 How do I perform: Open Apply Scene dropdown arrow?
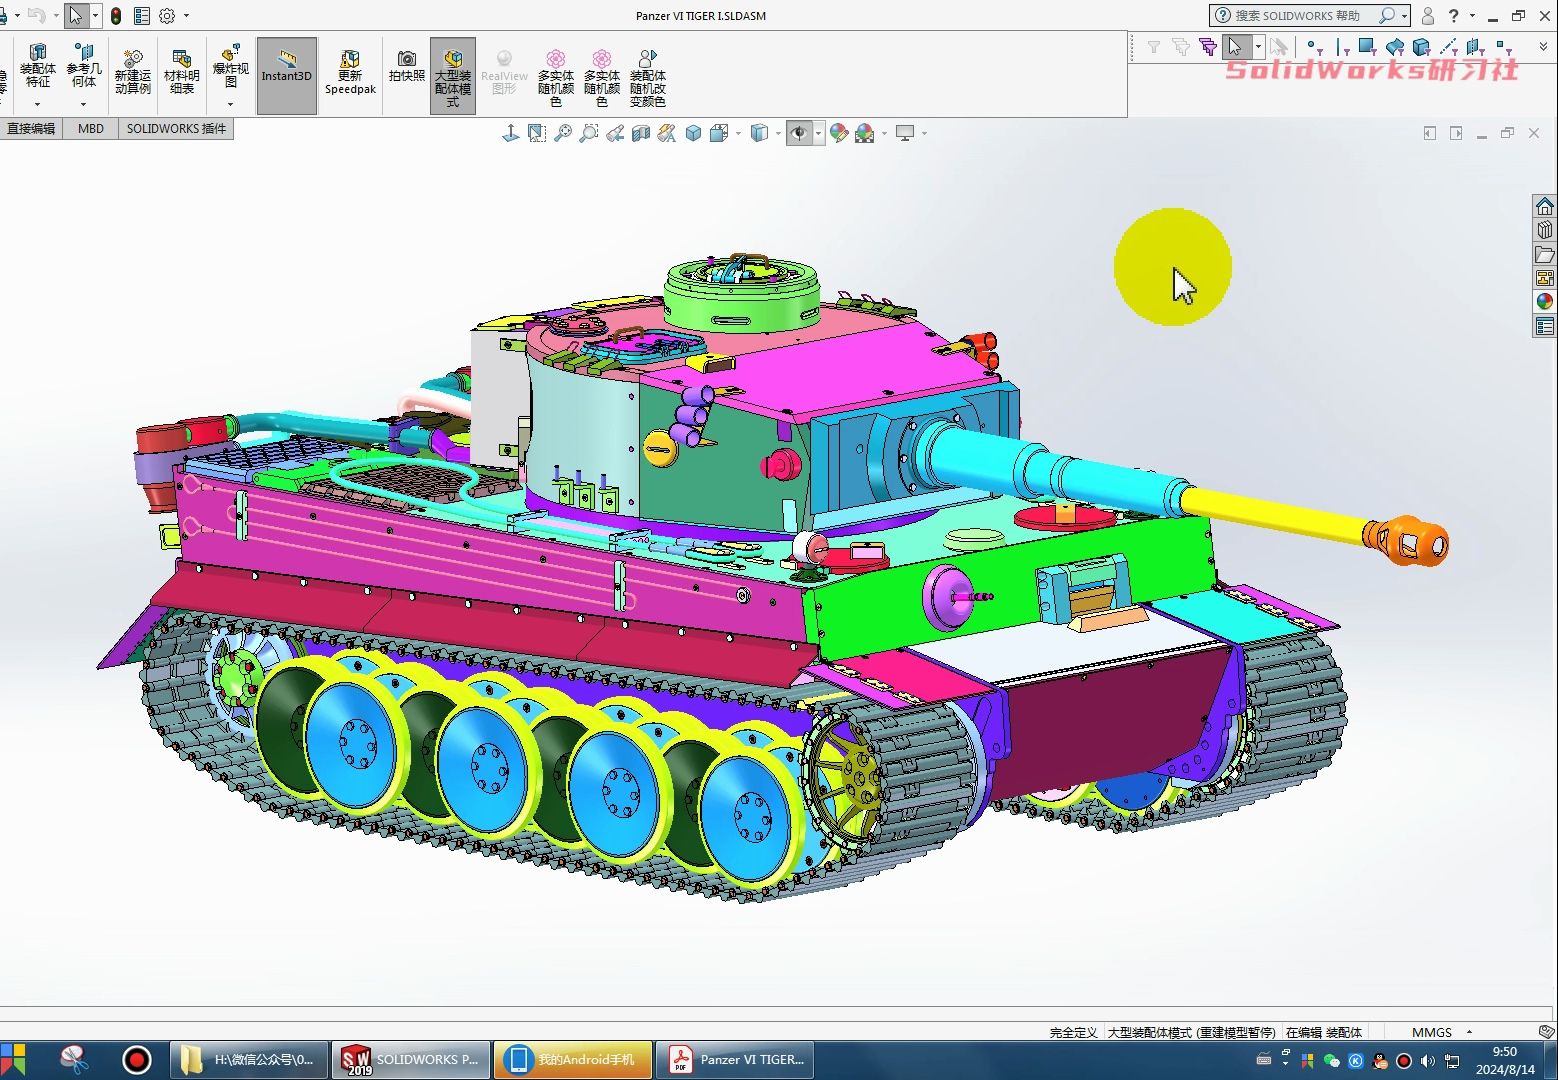point(884,133)
